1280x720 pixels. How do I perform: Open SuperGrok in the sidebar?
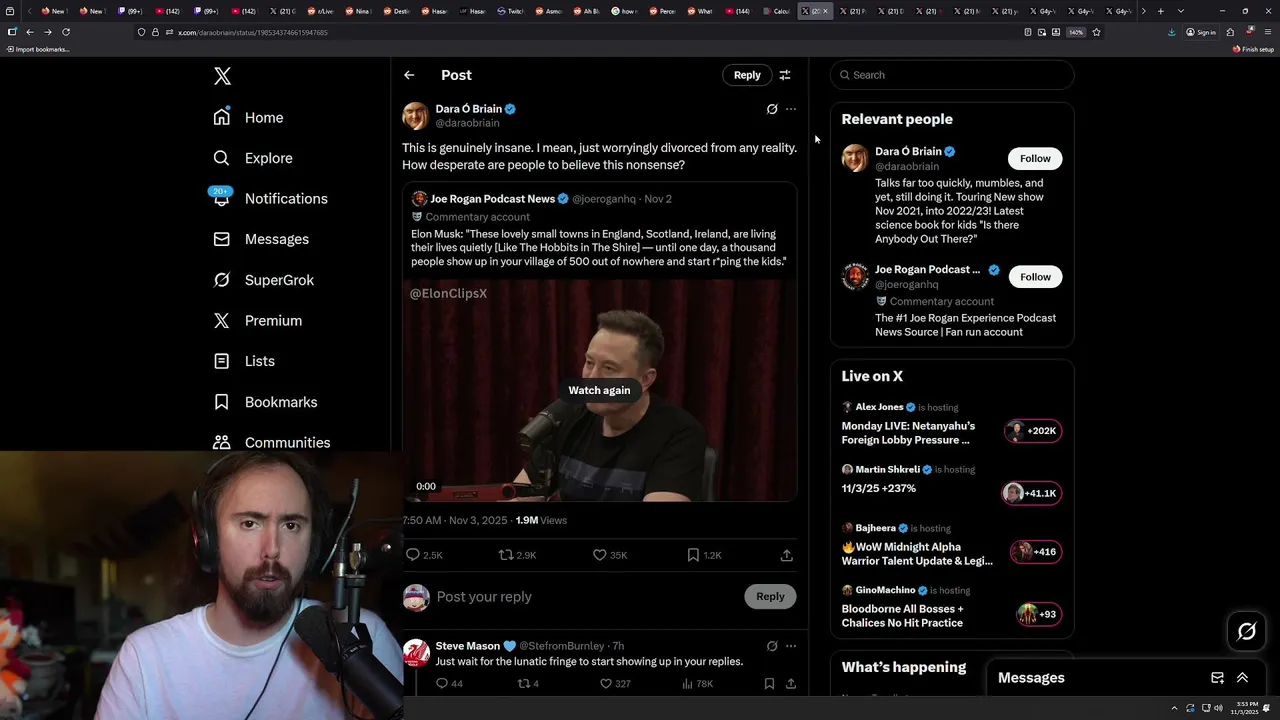(263, 280)
